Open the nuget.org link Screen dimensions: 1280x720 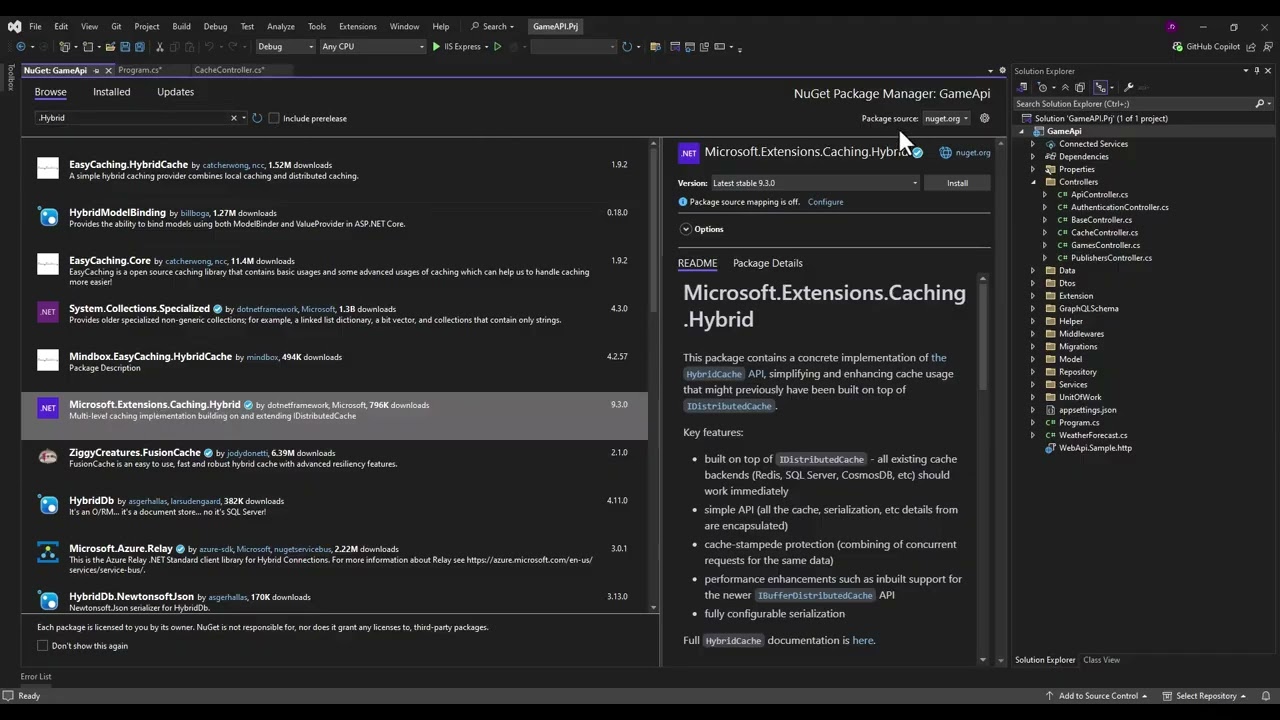click(973, 153)
